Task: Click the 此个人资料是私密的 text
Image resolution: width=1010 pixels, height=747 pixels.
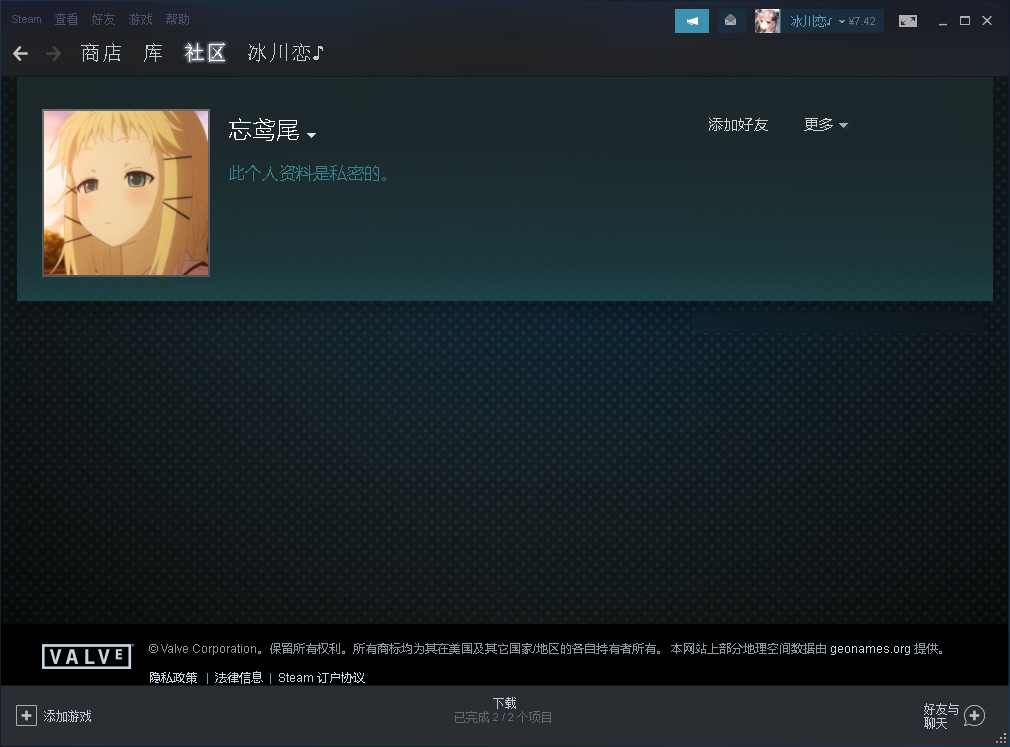Action: click(x=309, y=173)
